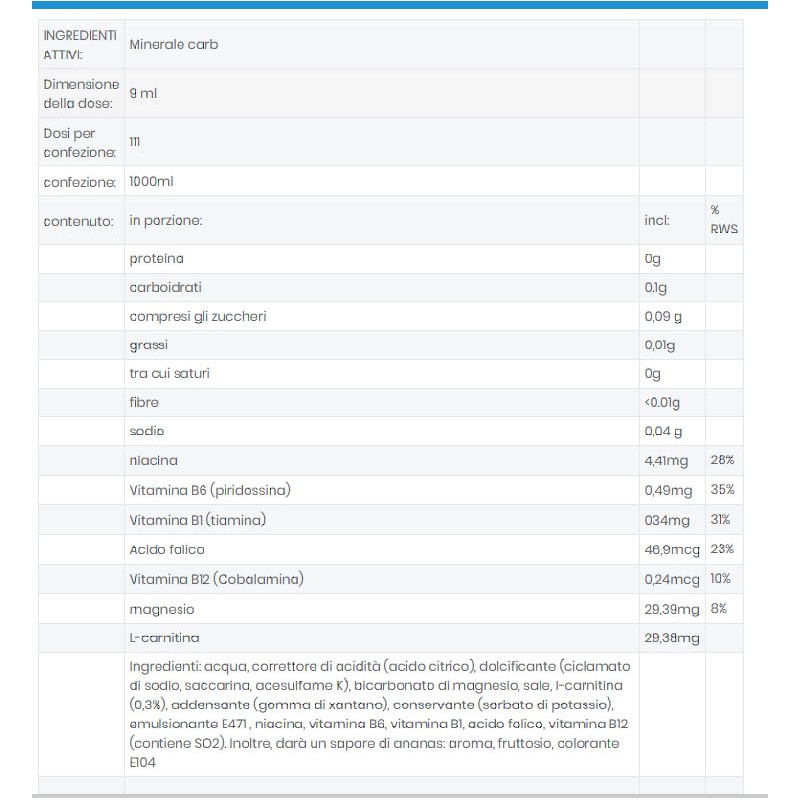The height and width of the screenshot is (800, 800).
Task: Click the 'Acido folico' row label
Action: pos(167,550)
